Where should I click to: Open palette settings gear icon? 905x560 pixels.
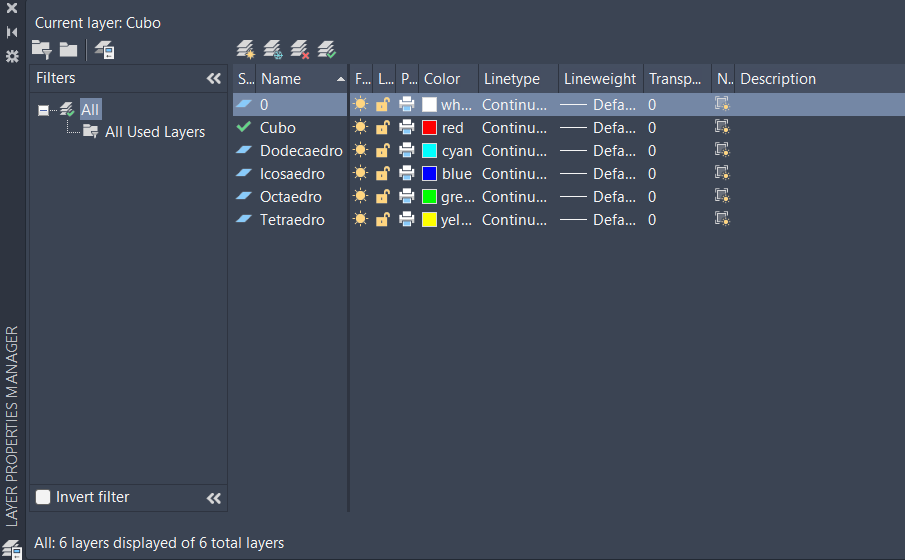click(12, 56)
